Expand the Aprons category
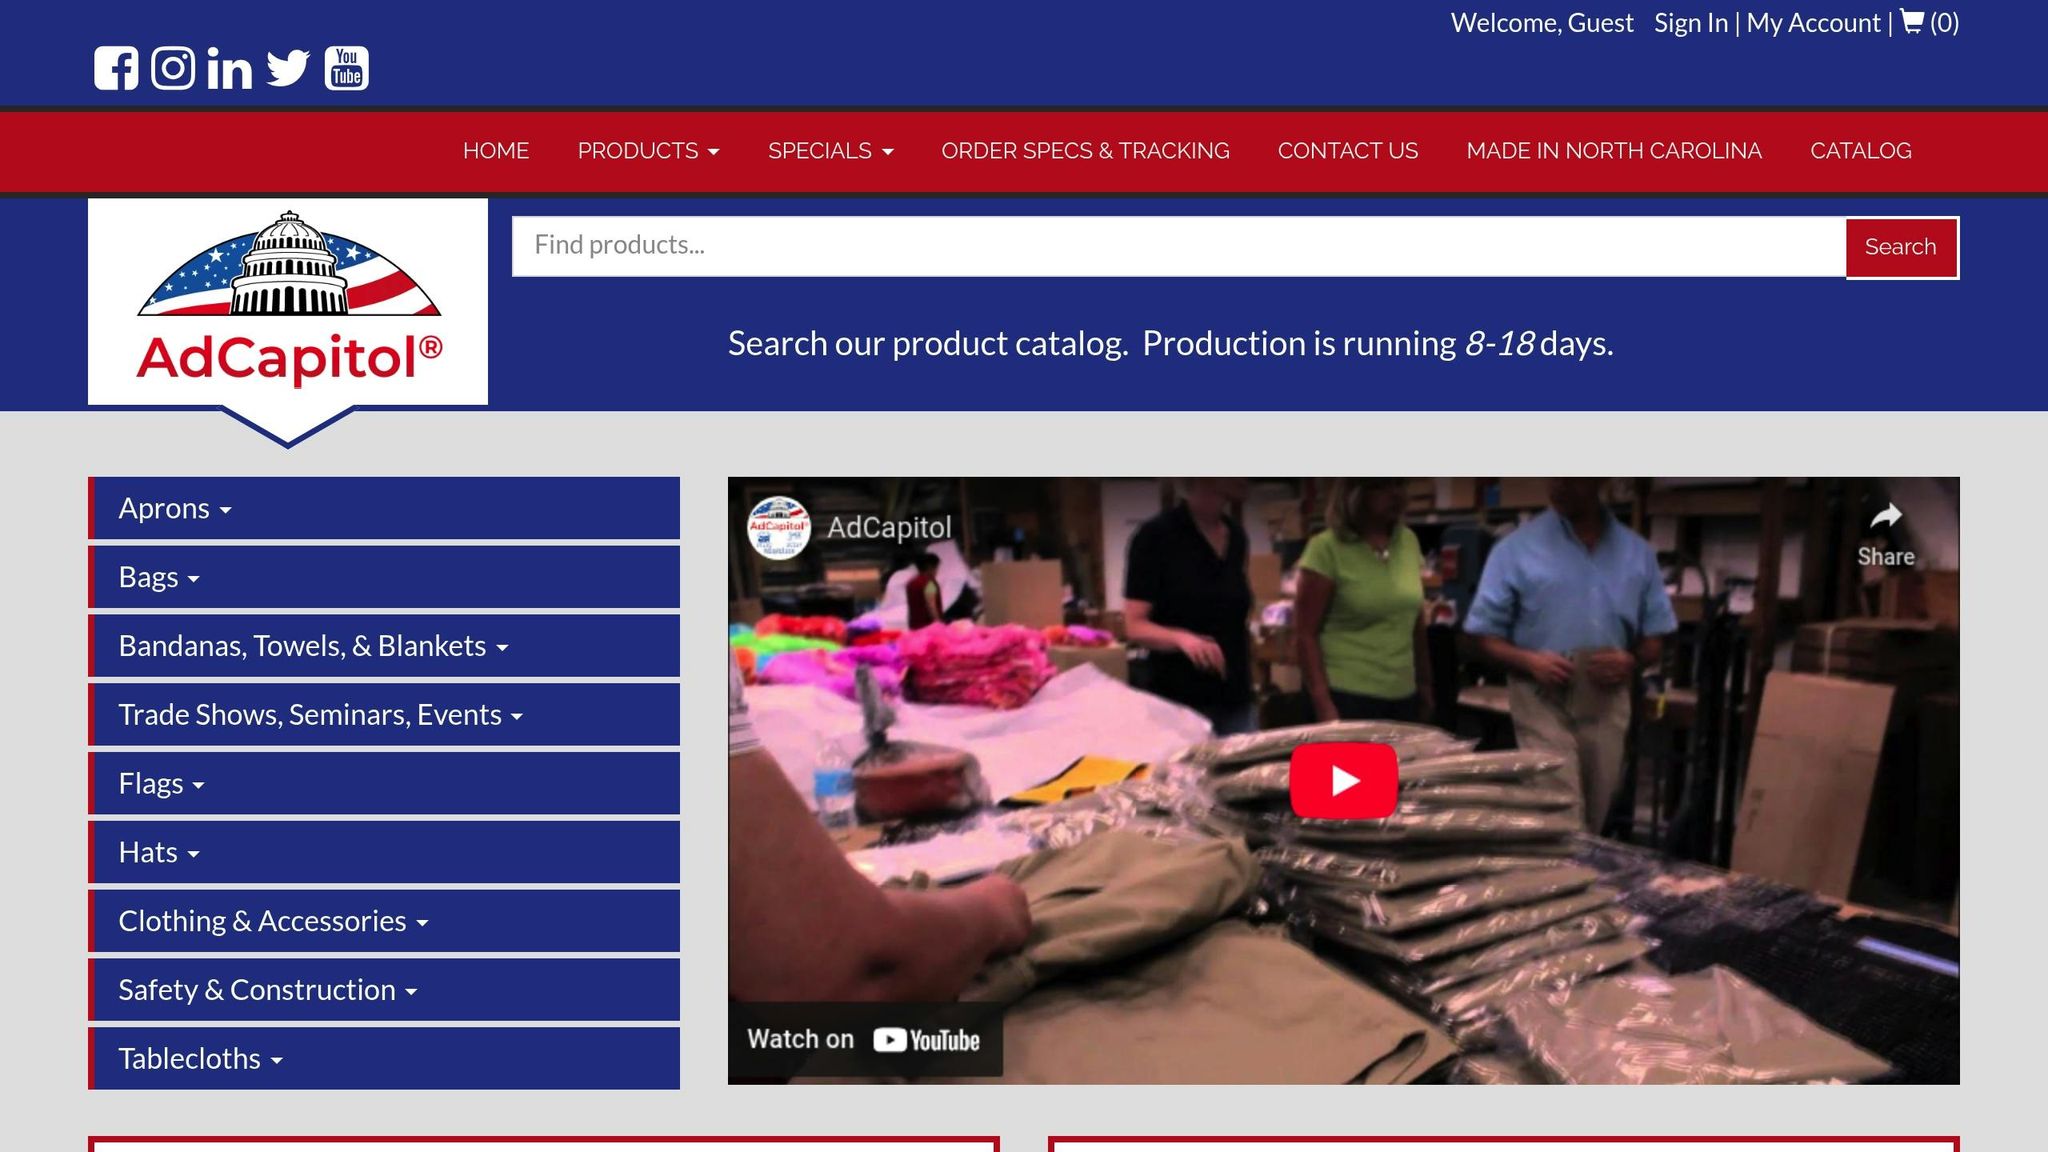This screenshot has width=2048, height=1152. (175, 508)
